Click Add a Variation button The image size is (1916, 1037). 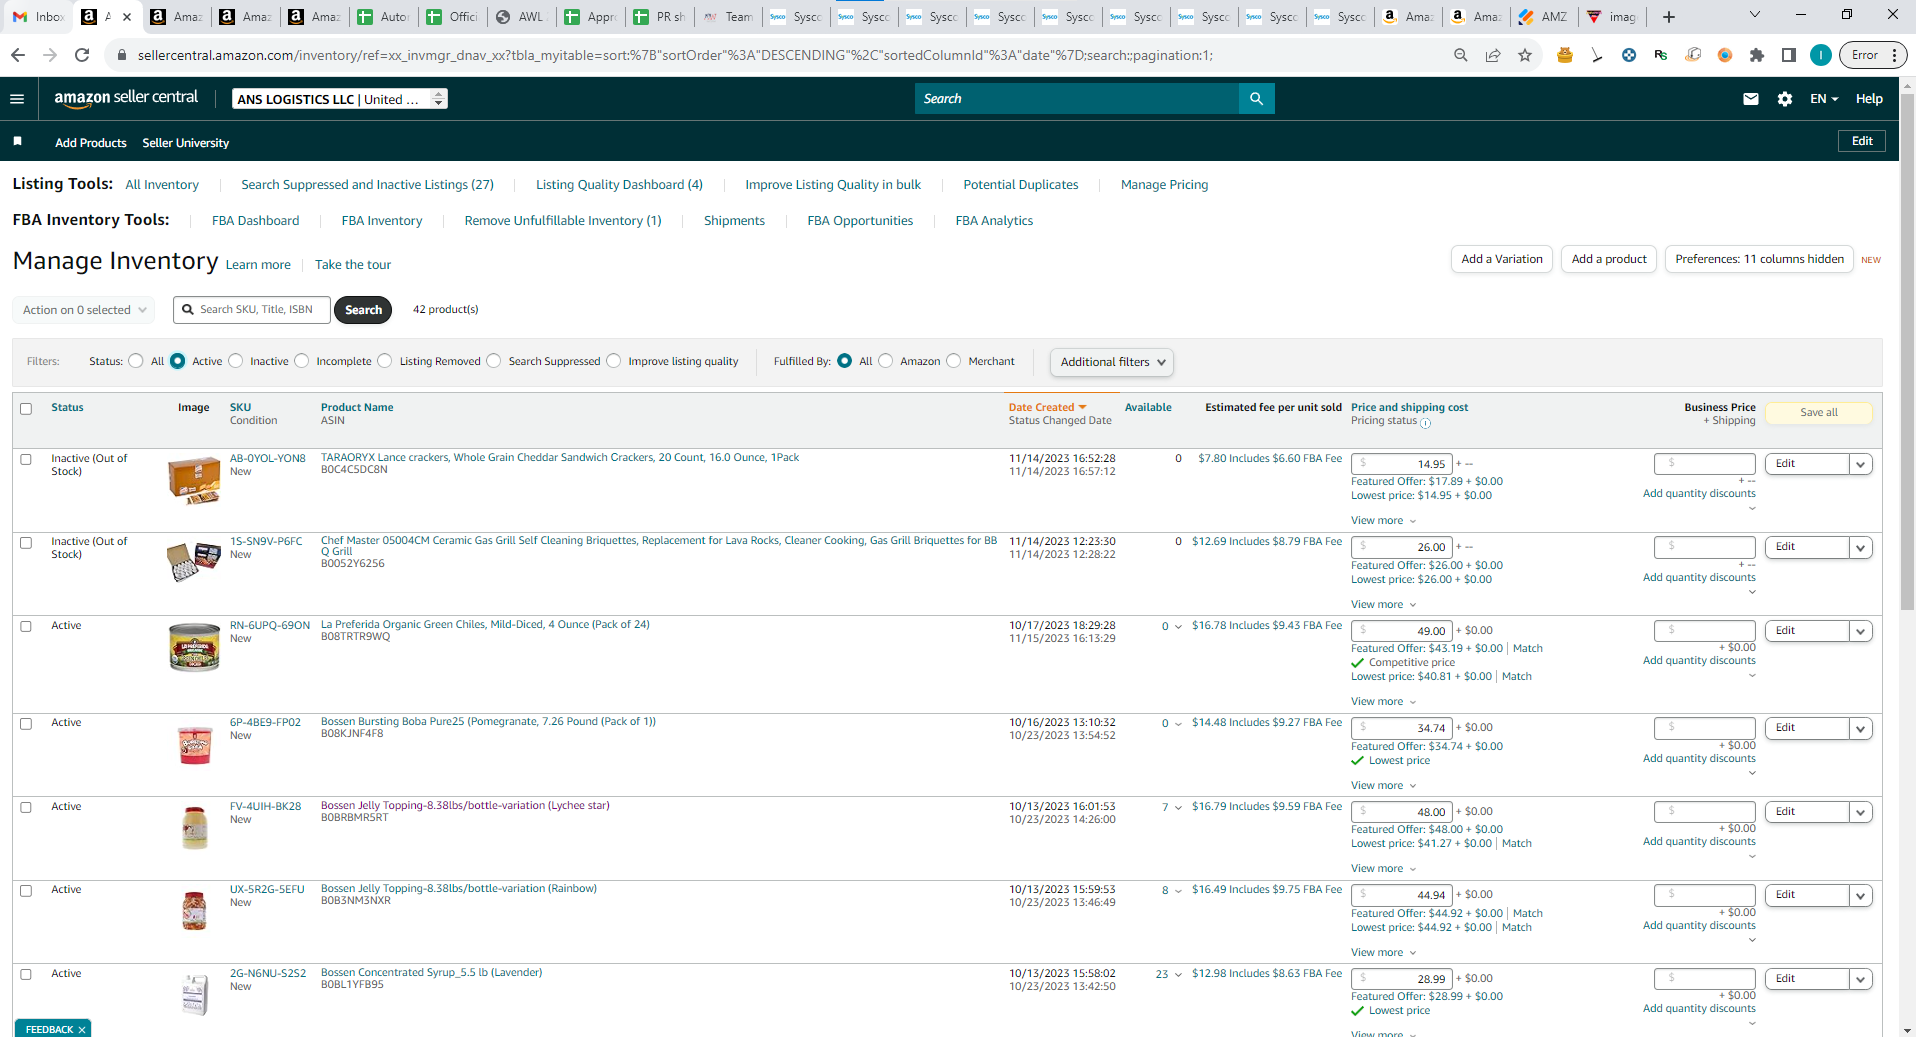pos(1502,259)
